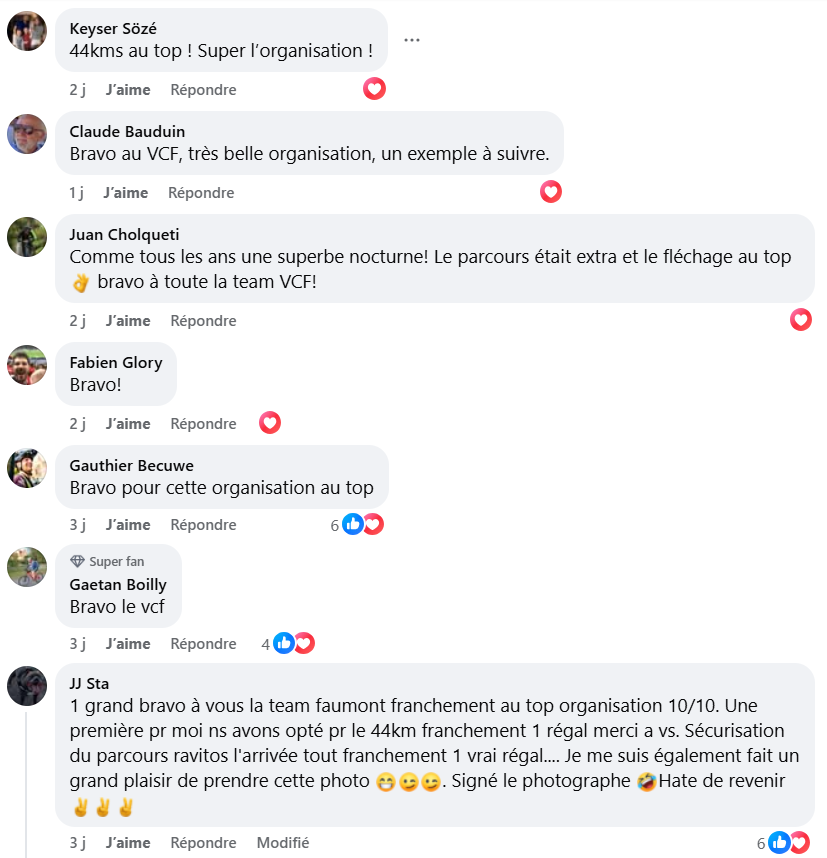Open heart reaction on Juan Cholqueti's comment
The width and height of the screenshot is (827, 858).
click(x=801, y=320)
